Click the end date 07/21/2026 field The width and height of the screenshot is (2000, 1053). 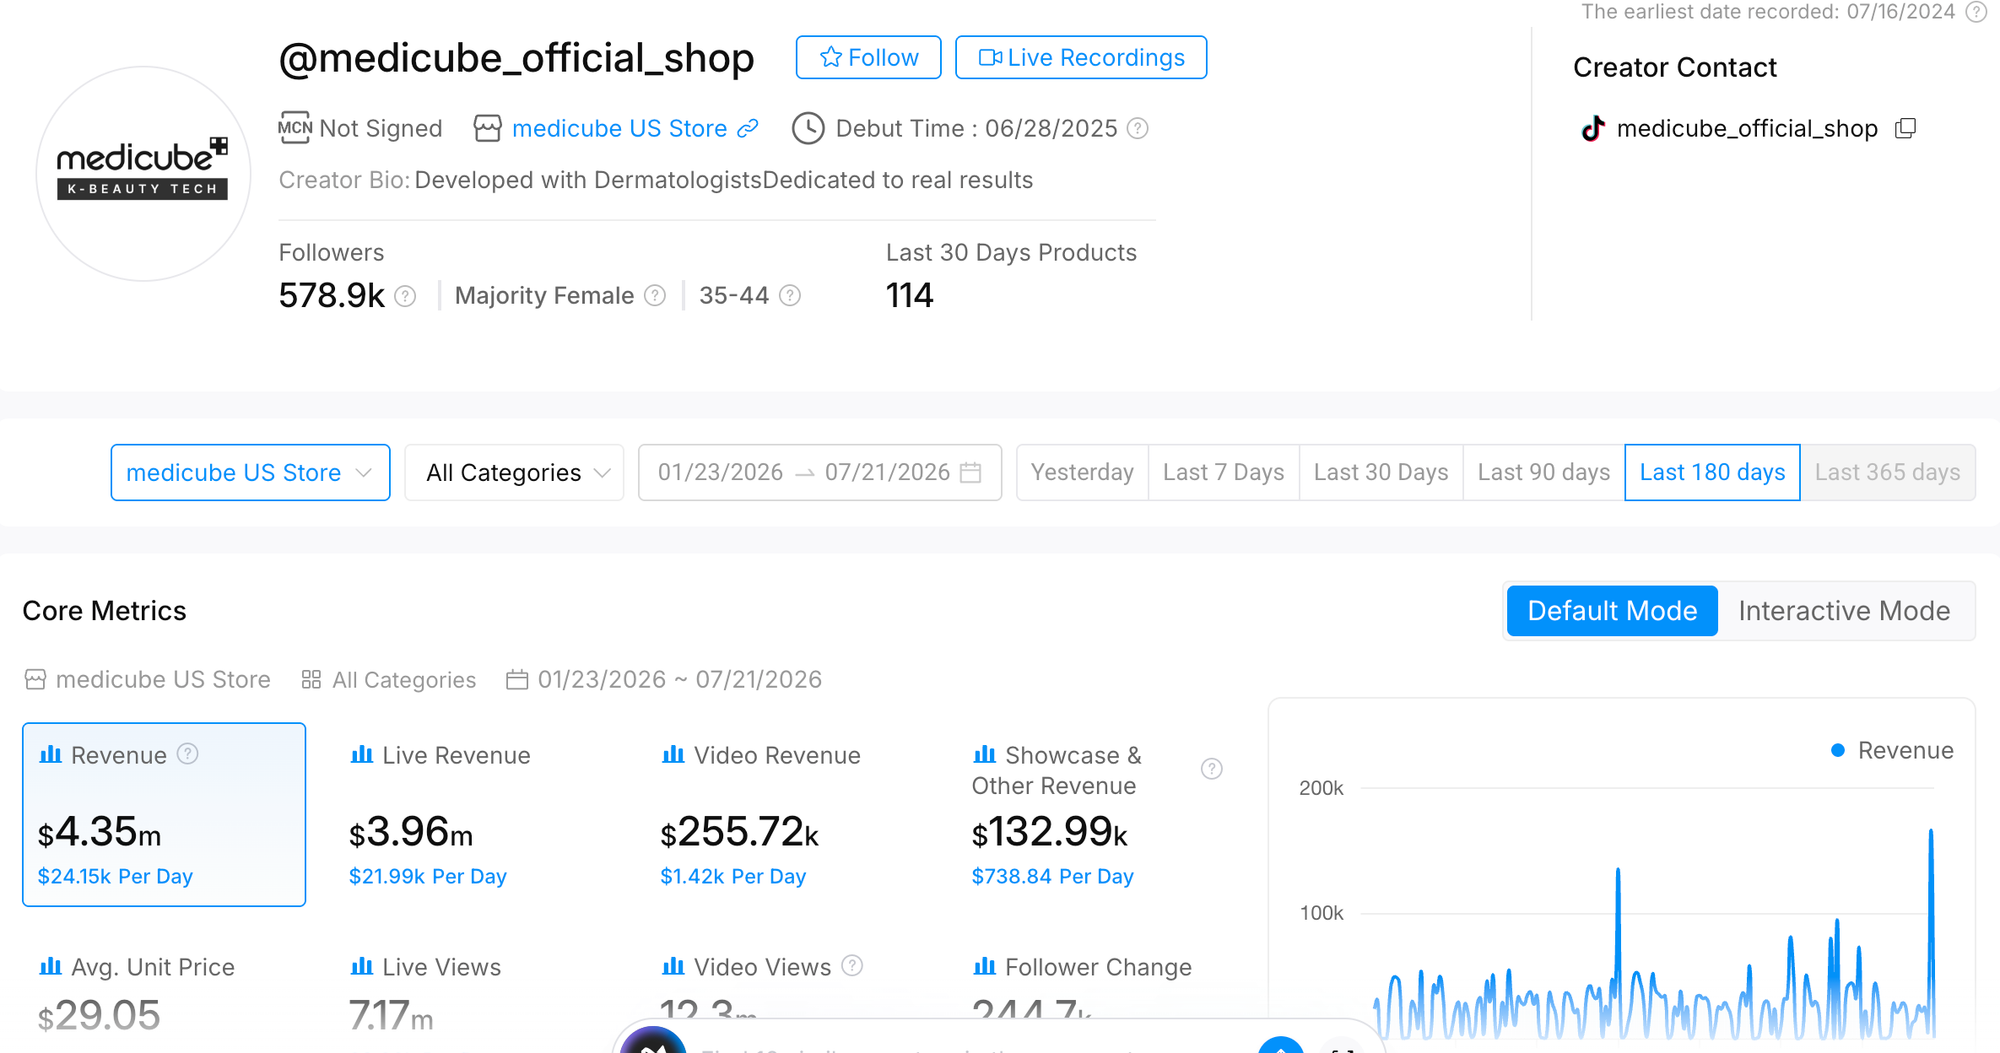887,473
